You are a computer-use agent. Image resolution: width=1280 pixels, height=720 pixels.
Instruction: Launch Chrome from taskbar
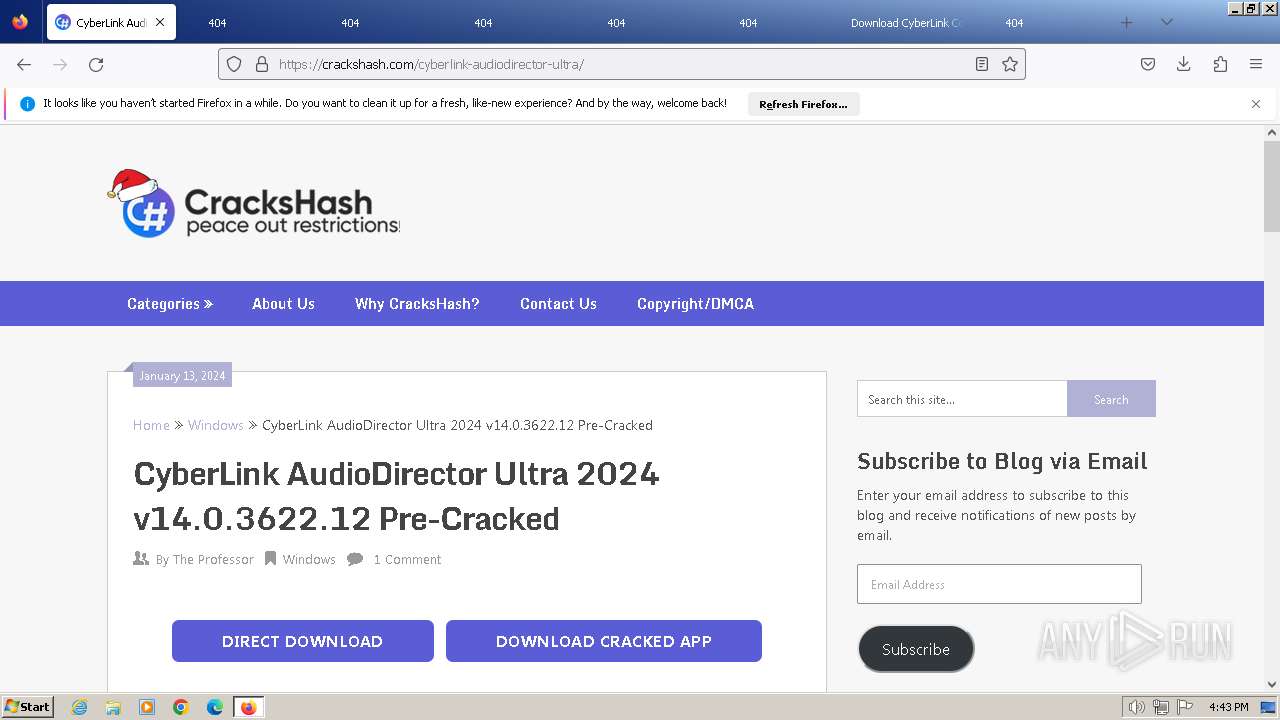point(181,707)
